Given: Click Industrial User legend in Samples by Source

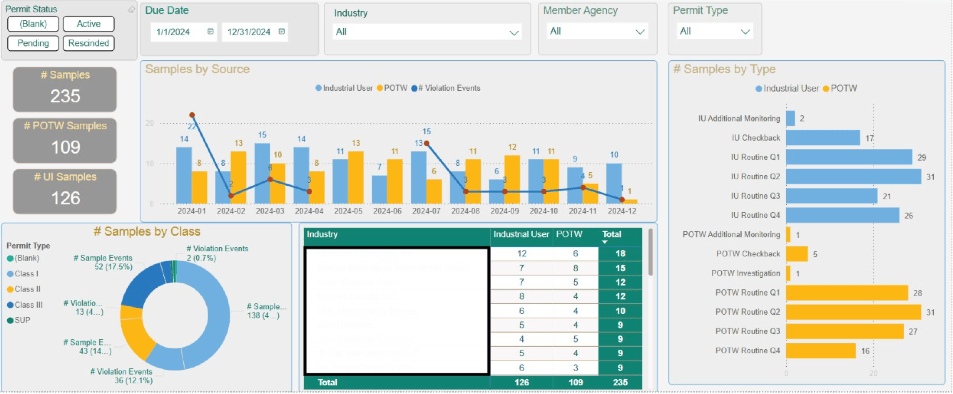Looking at the screenshot, I should point(343,88).
